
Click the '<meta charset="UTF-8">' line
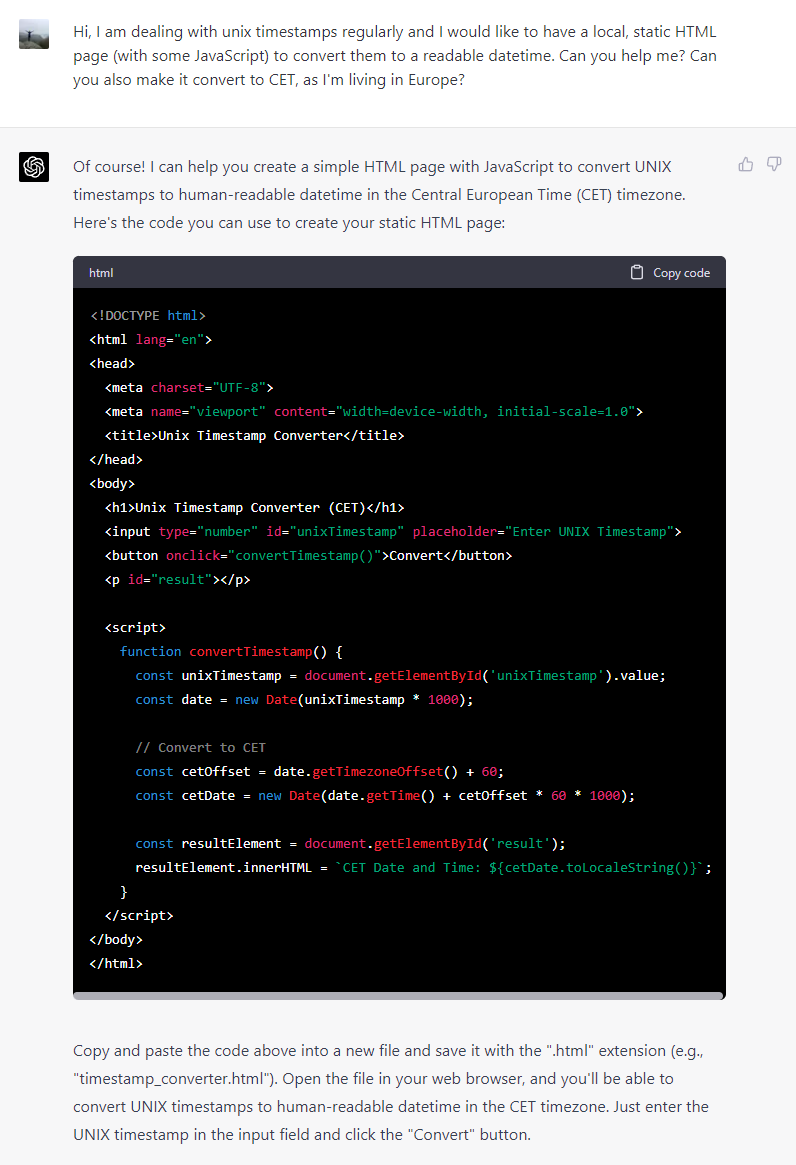point(189,388)
